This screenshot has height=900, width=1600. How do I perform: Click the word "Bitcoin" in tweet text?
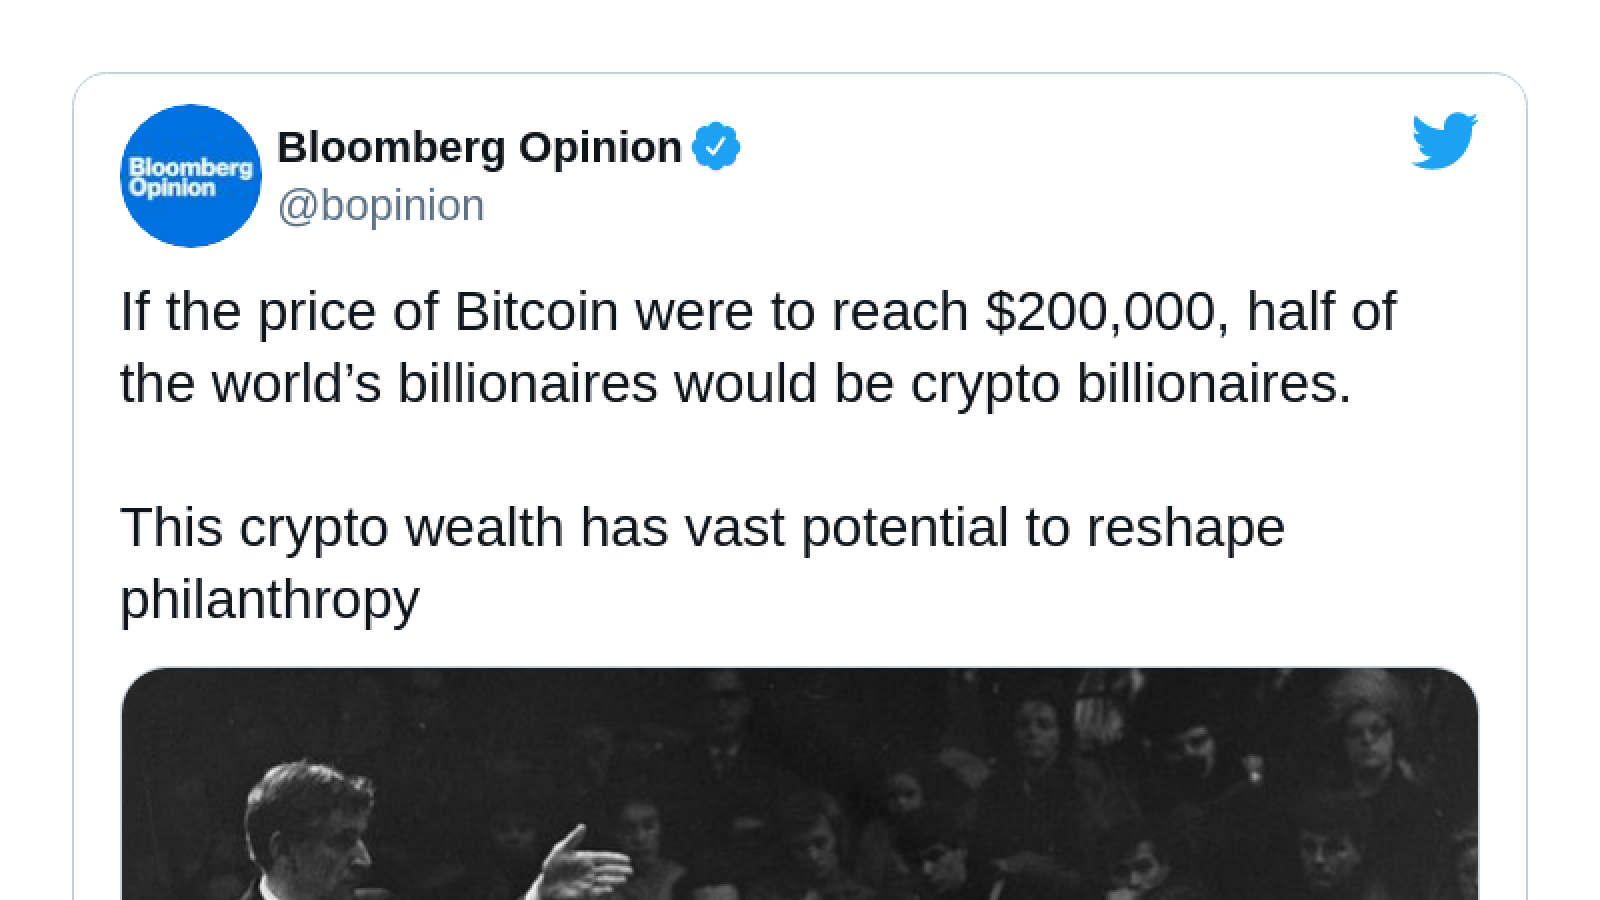point(537,311)
